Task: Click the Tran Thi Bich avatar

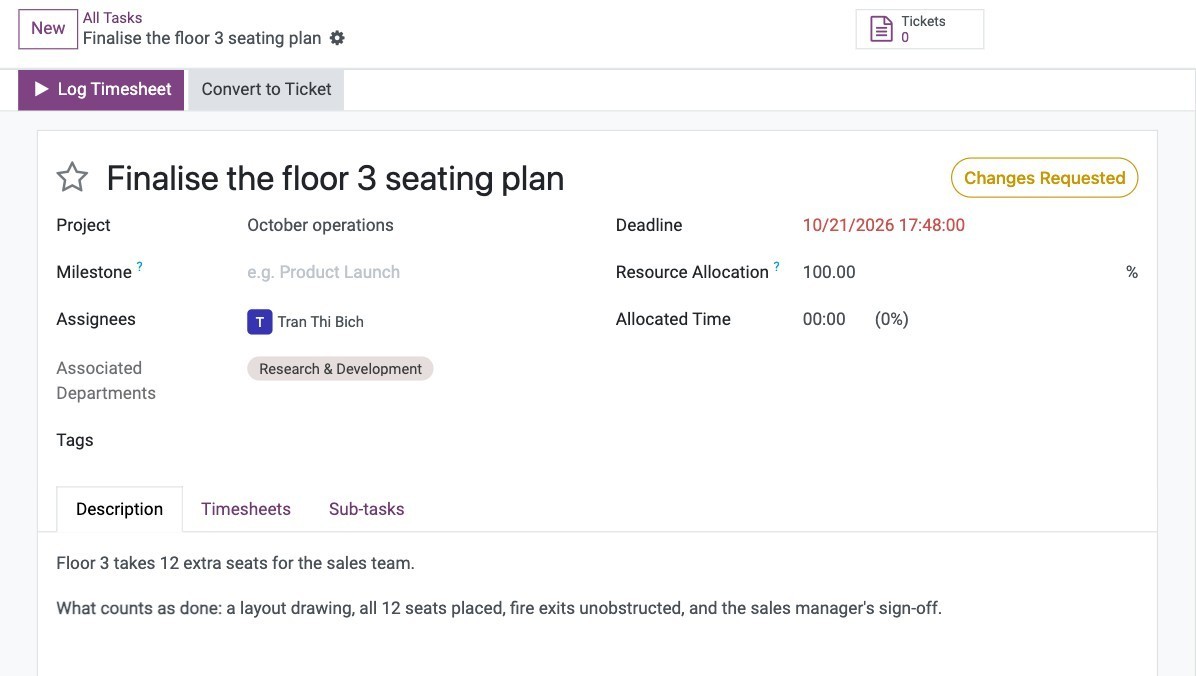Action: (x=259, y=322)
